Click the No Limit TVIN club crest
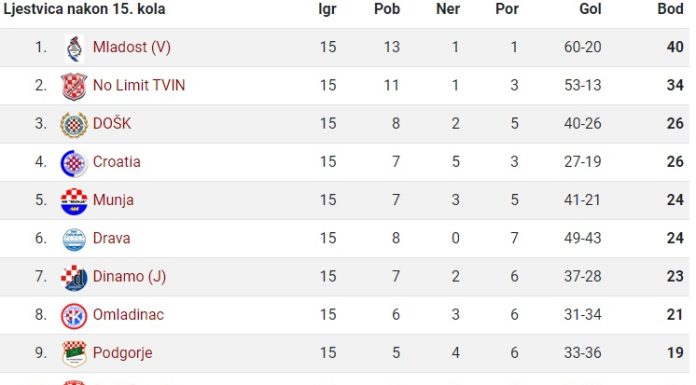696x385 pixels. tap(74, 86)
